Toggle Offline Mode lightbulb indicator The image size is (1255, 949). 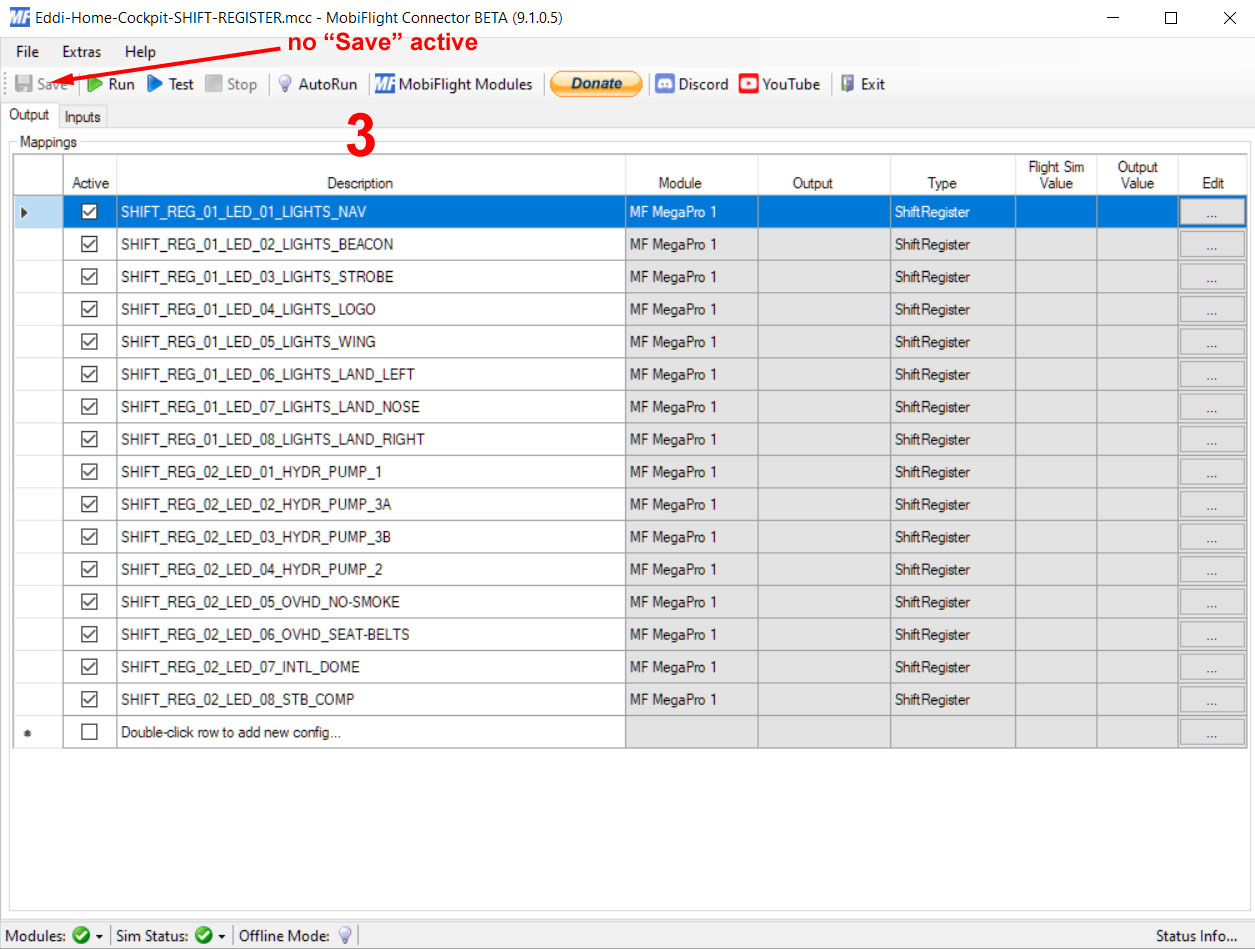click(344, 934)
